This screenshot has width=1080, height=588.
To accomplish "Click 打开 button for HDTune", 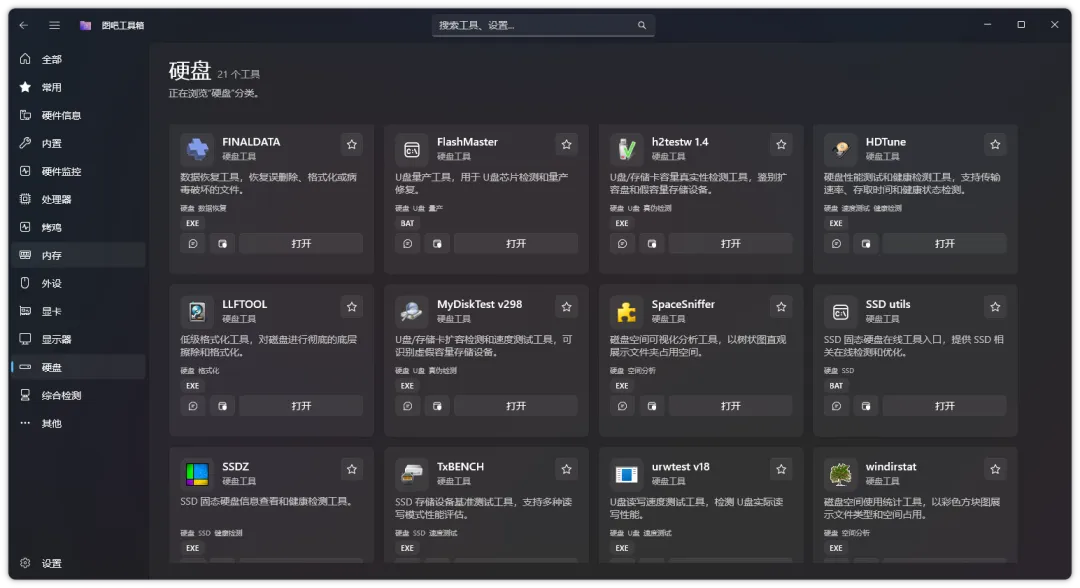I will [944, 244].
